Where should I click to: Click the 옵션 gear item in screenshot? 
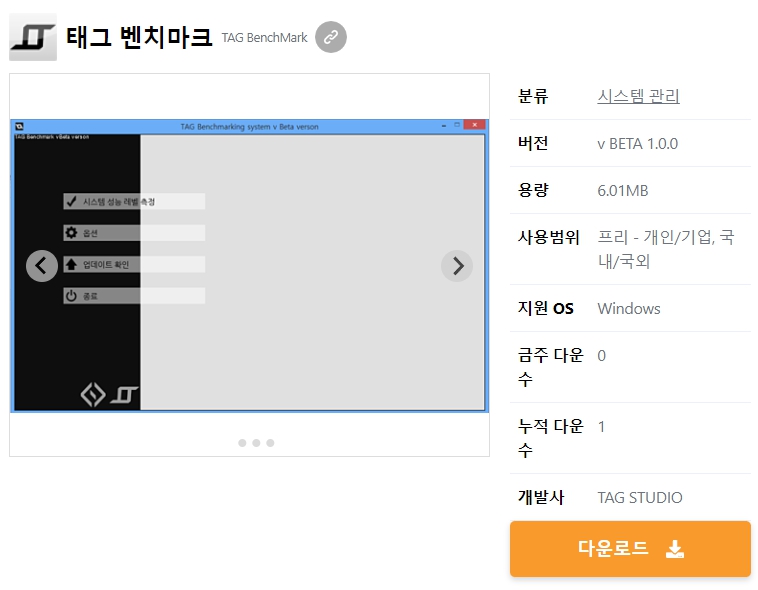point(134,233)
